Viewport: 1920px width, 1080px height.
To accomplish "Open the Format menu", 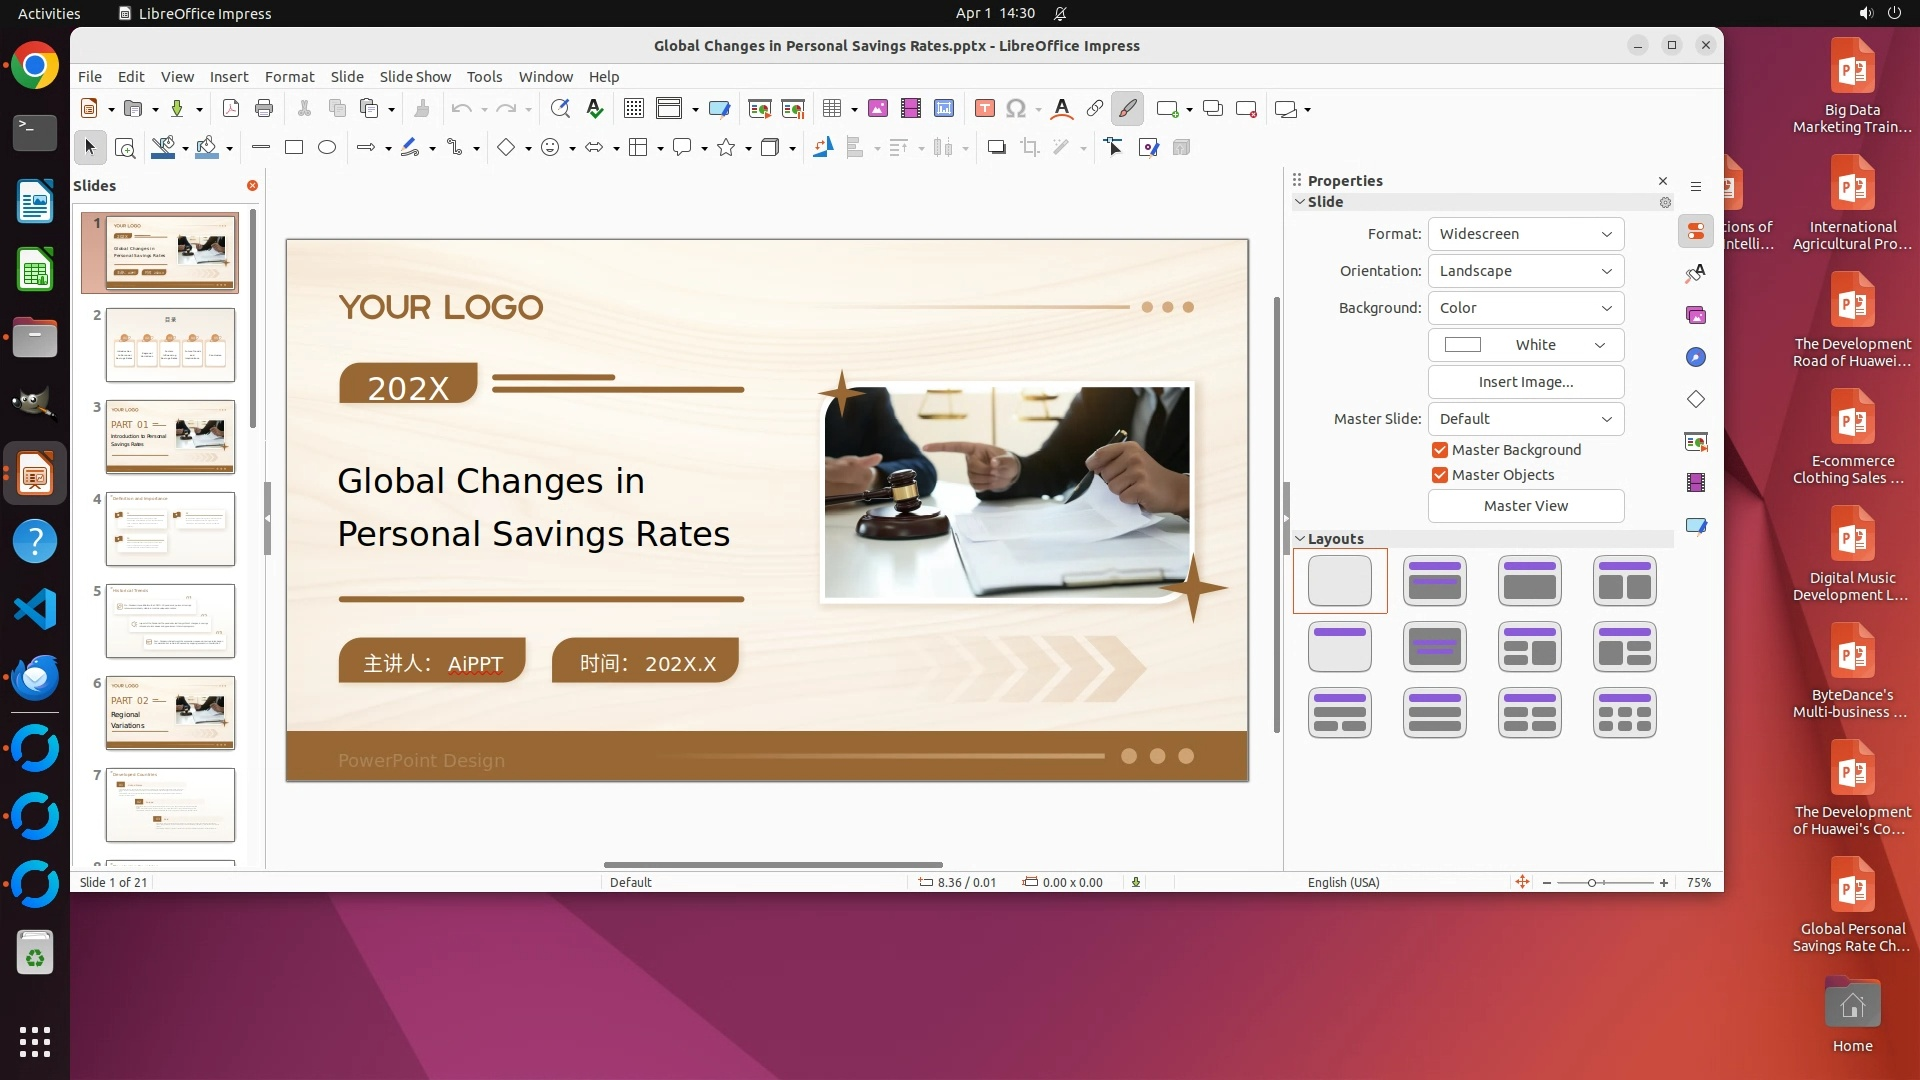I will 289,77.
